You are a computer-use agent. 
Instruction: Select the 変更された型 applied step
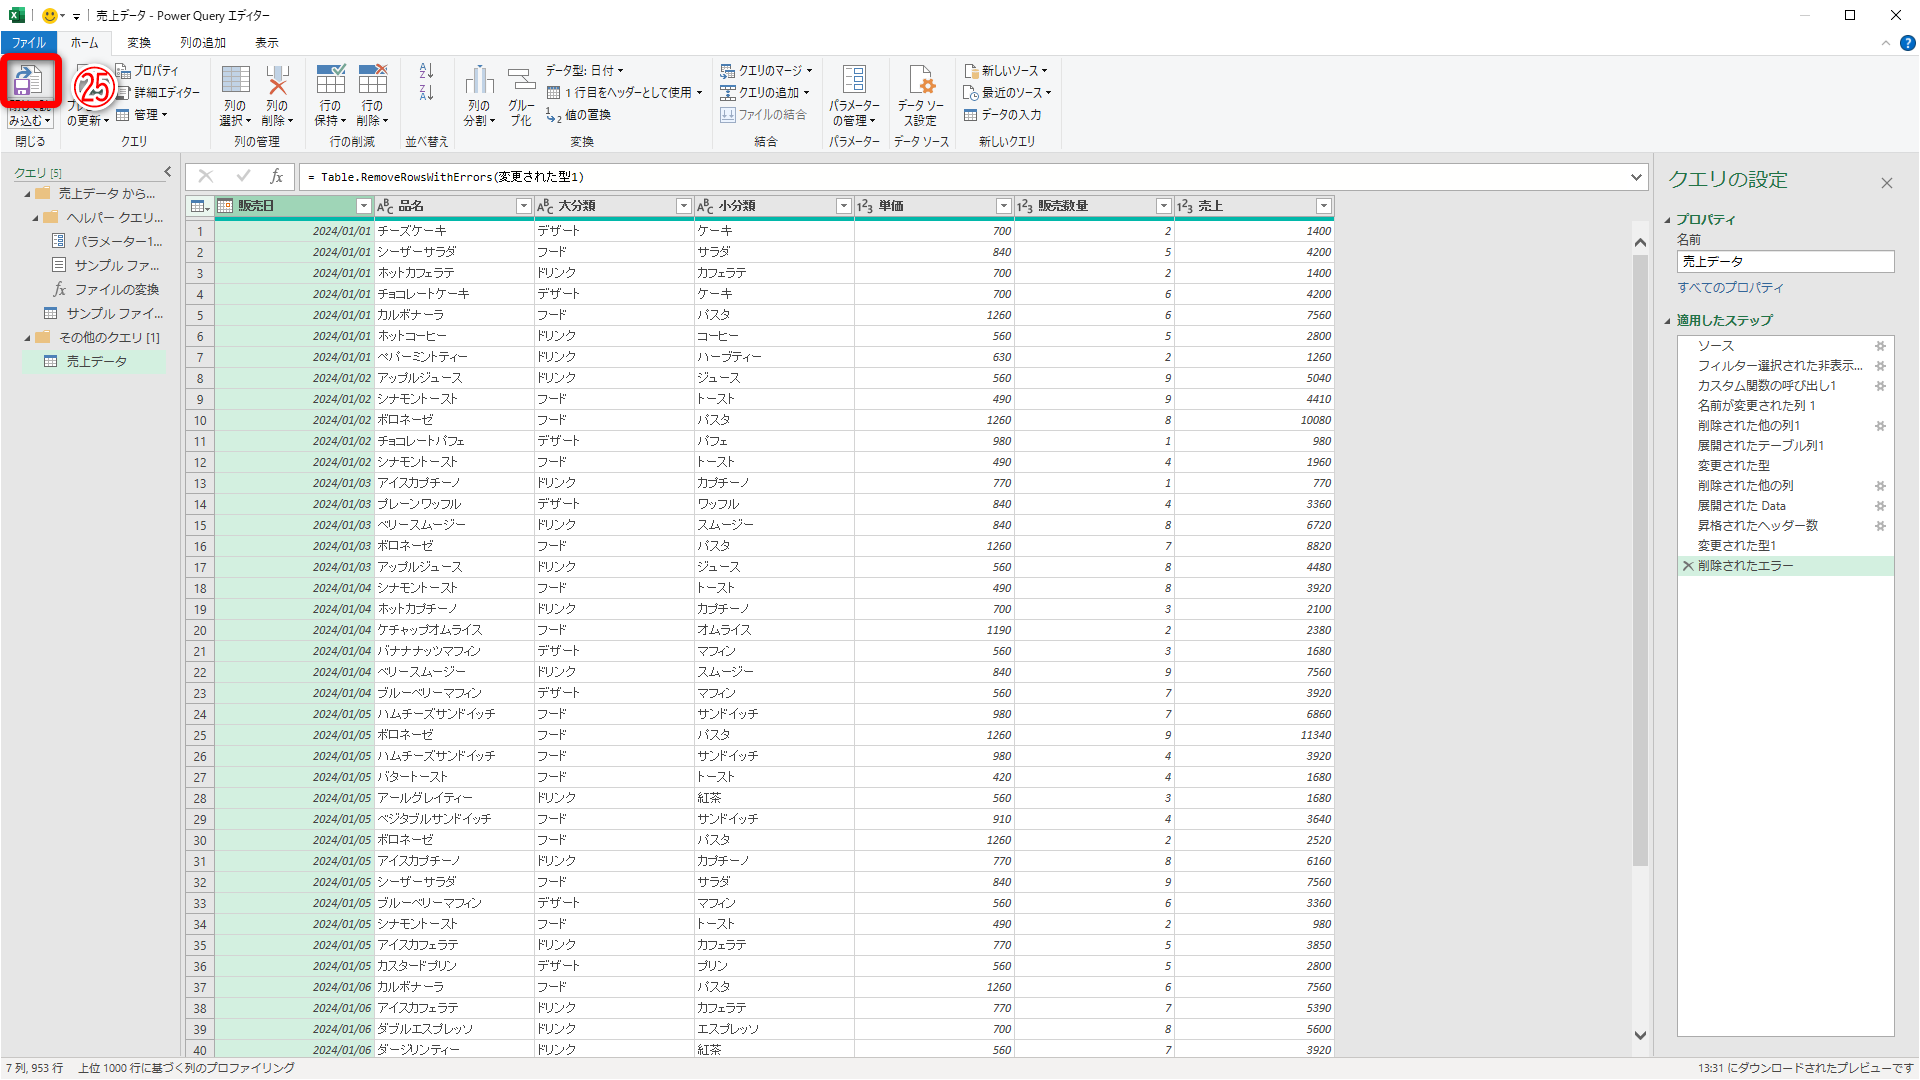coord(1733,466)
